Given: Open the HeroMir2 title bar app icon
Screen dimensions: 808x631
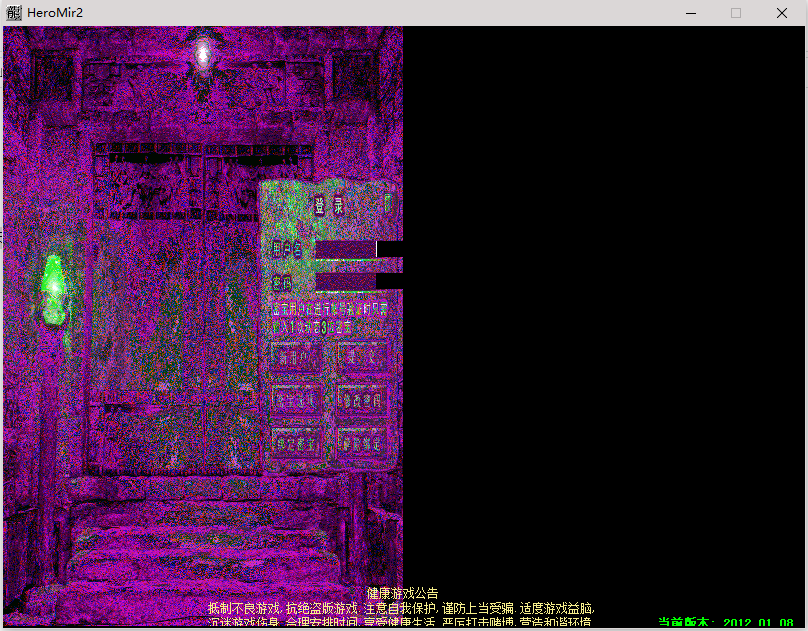Looking at the screenshot, I should pyautogui.click(x=13, y=13).
